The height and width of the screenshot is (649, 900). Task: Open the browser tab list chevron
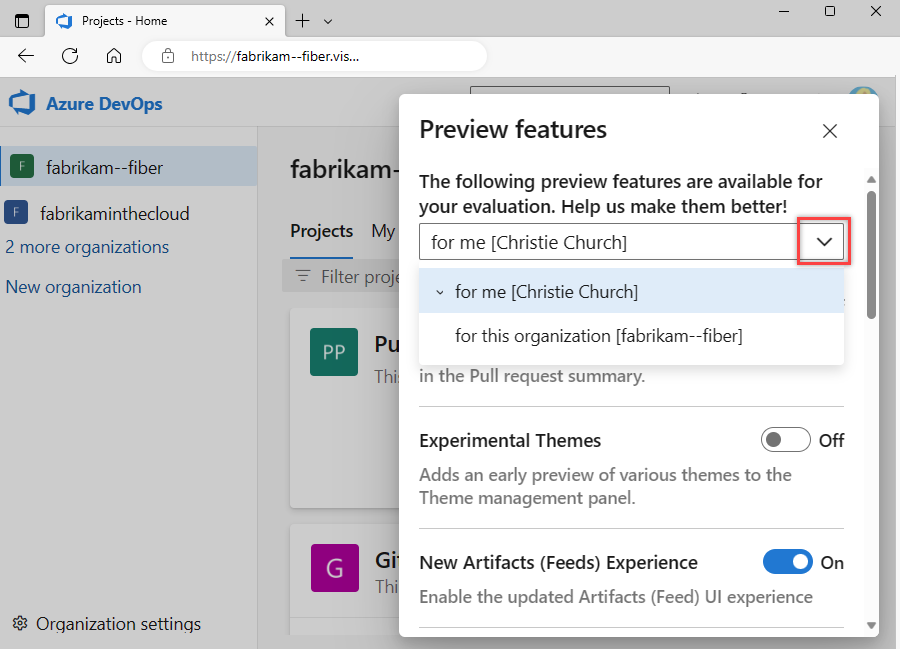(x=327, y=20)
